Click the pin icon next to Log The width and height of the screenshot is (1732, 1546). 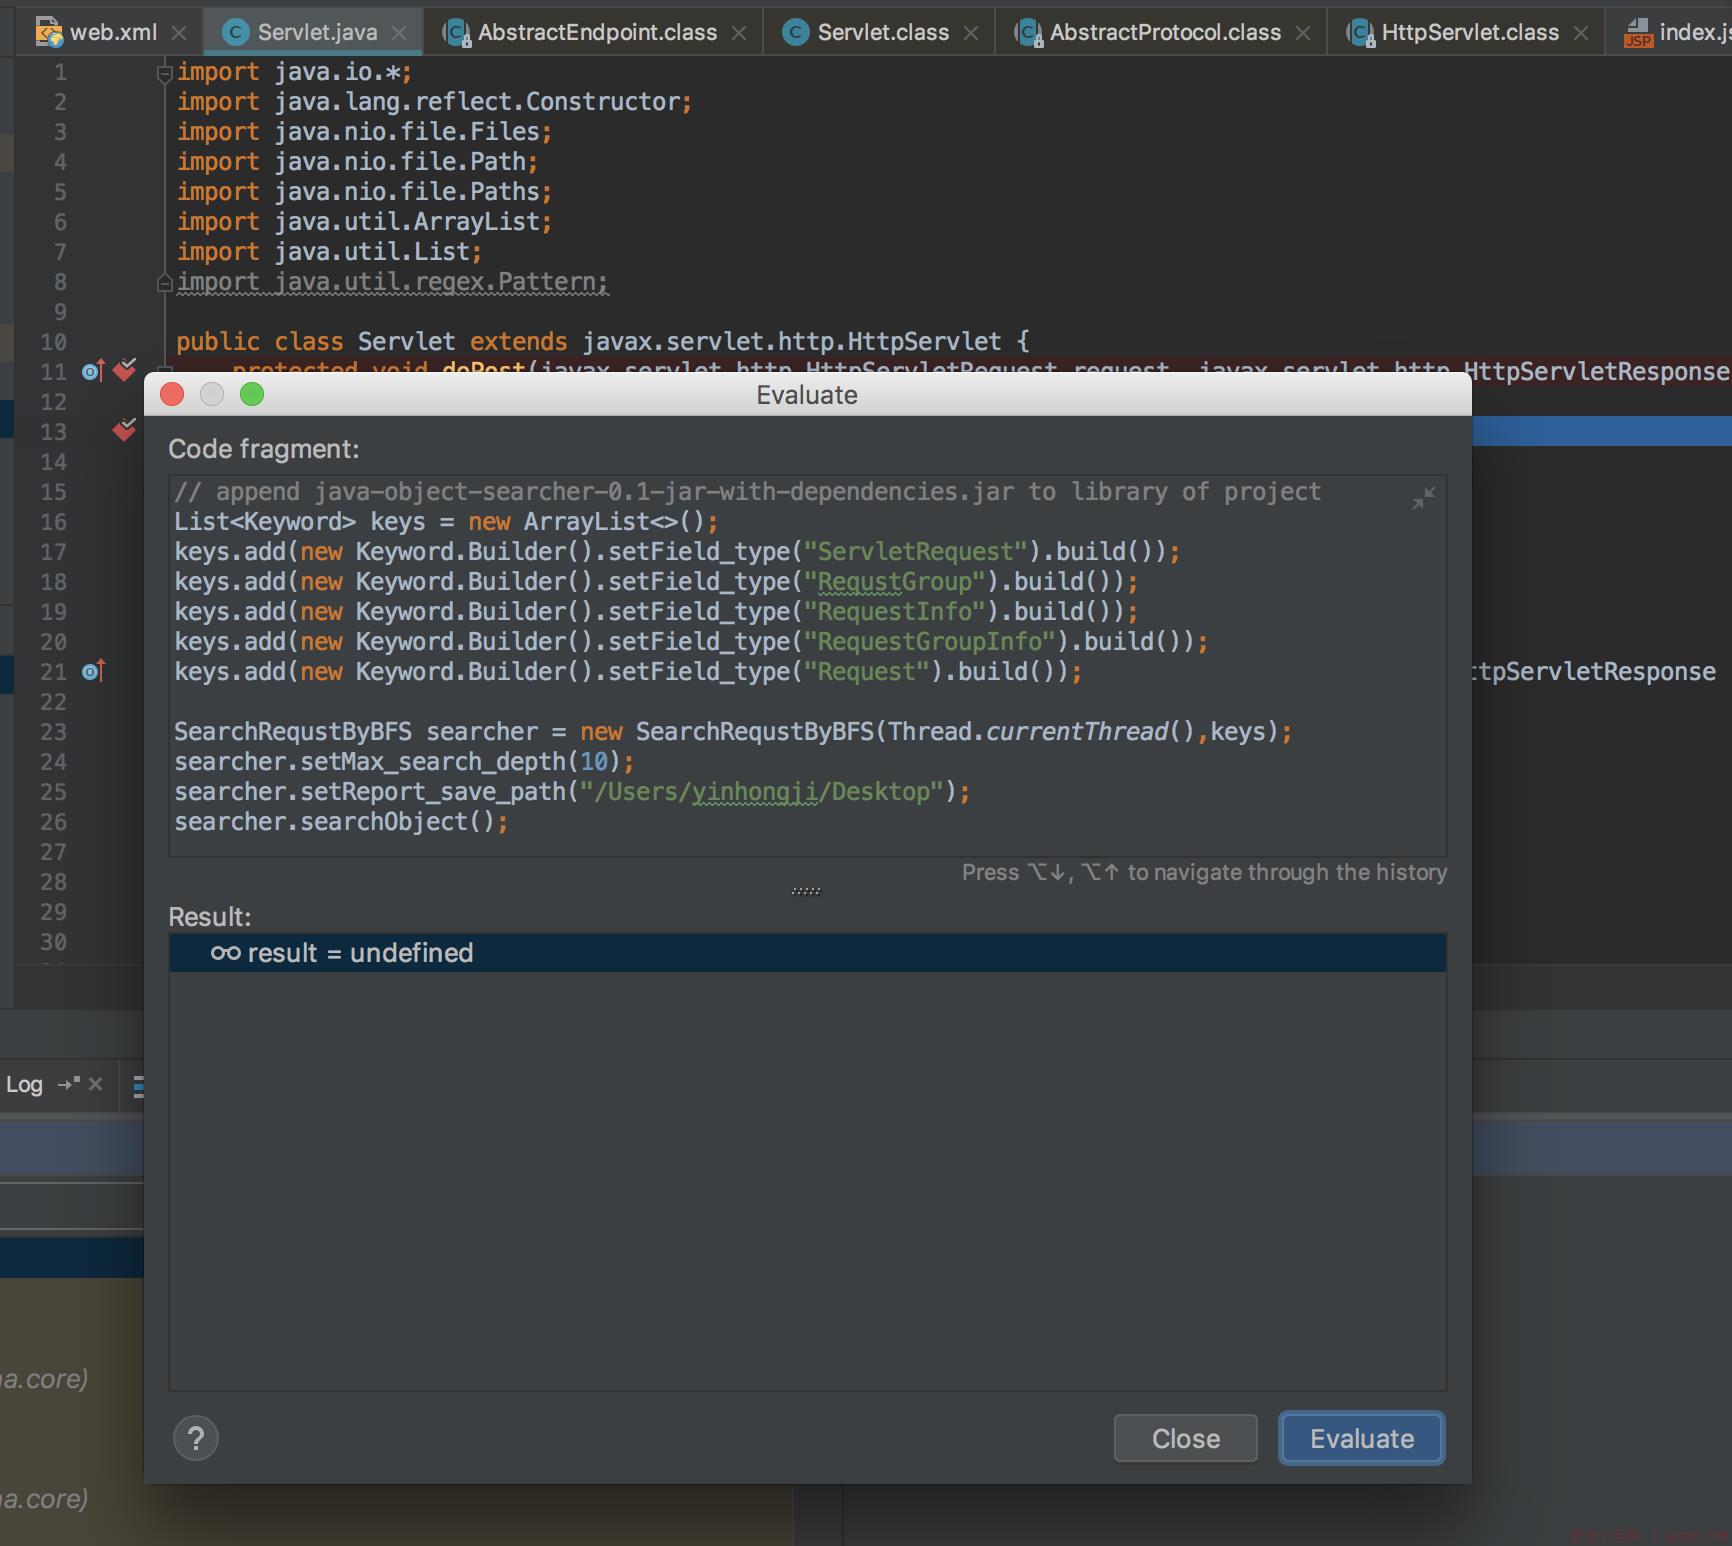point(69,1084)
